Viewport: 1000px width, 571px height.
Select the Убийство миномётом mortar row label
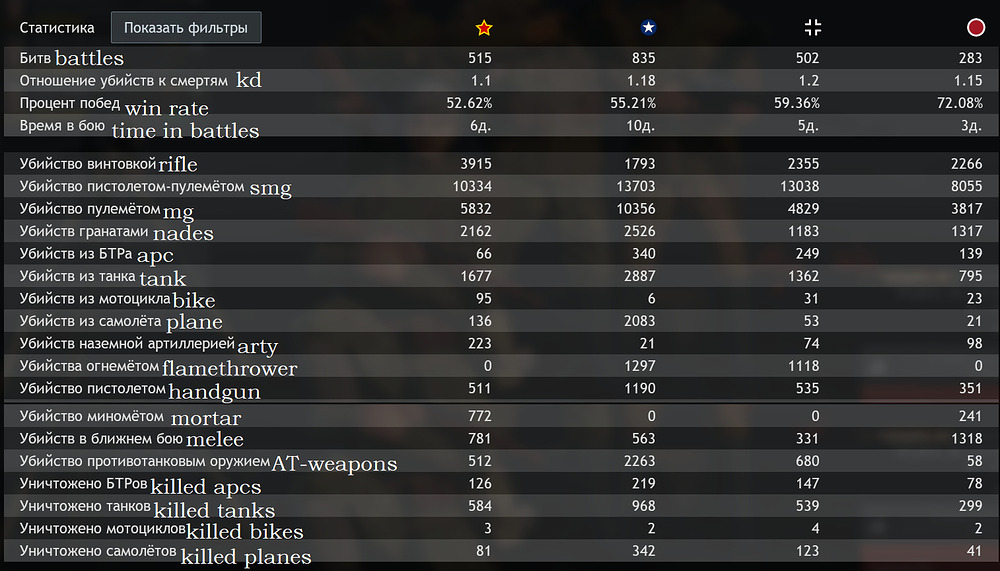coord(130,416)
